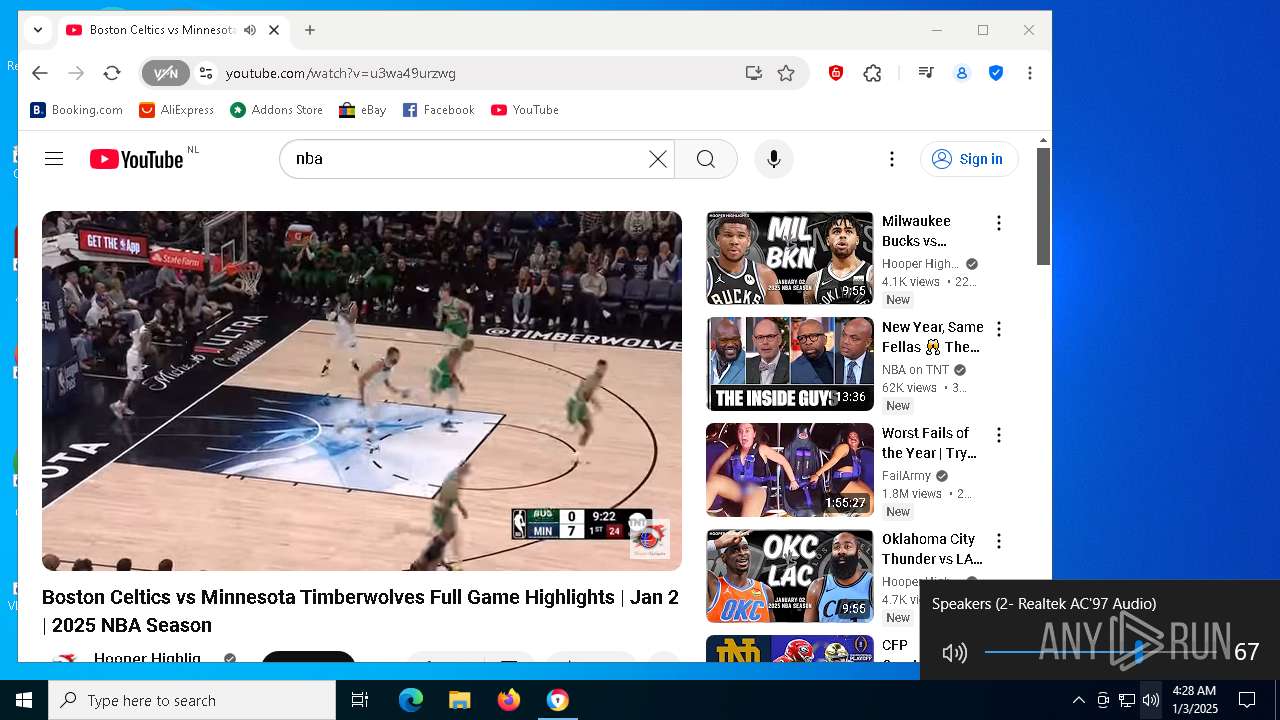Open the Booking.com bookmark
The width and height of the screenshot is (1280, 720).
[x=77, y=110]
